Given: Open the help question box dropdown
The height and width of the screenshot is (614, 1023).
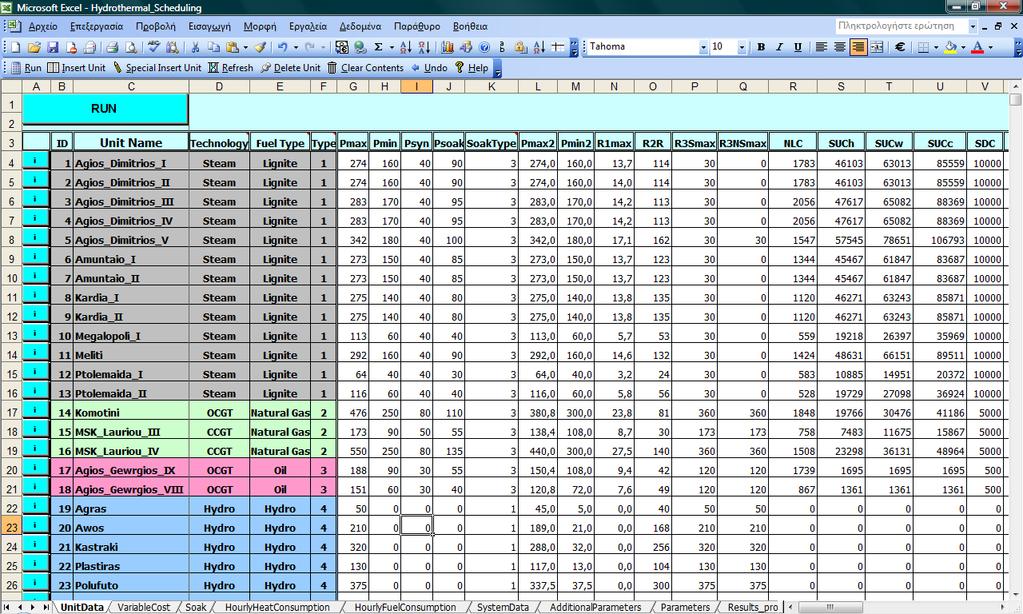Looking at the screenshot, I should pyautogui.click(x=973, y=26).
